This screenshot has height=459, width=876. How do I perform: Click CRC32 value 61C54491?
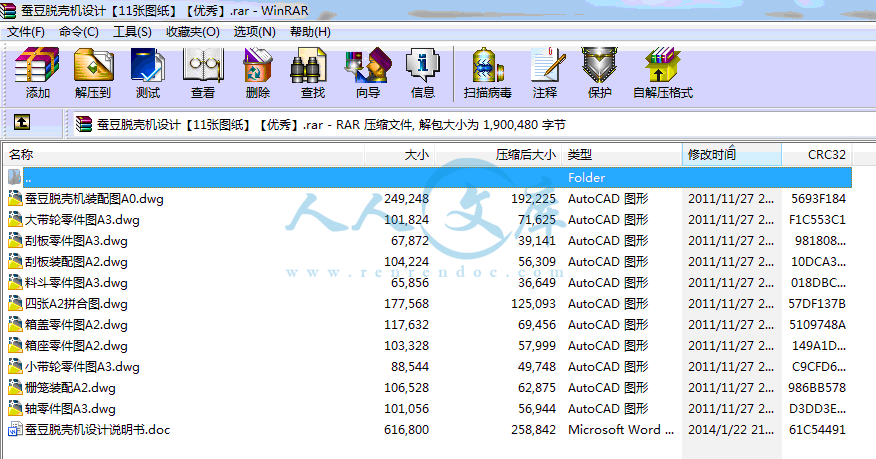pyautogui.click(x=817, y=429)
